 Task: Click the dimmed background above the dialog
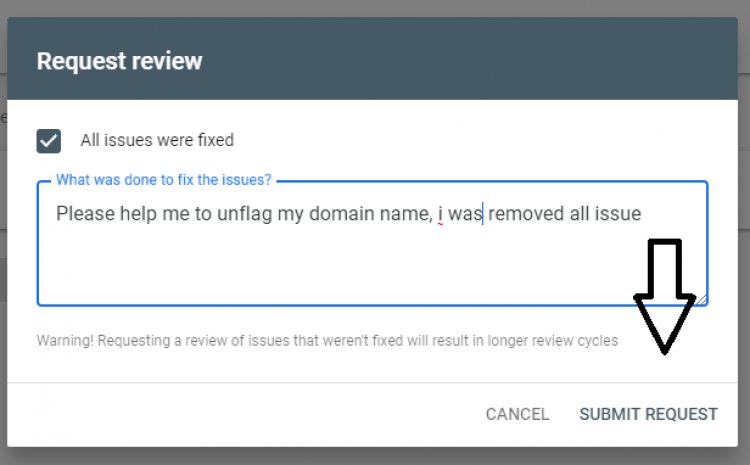point(375,7)
